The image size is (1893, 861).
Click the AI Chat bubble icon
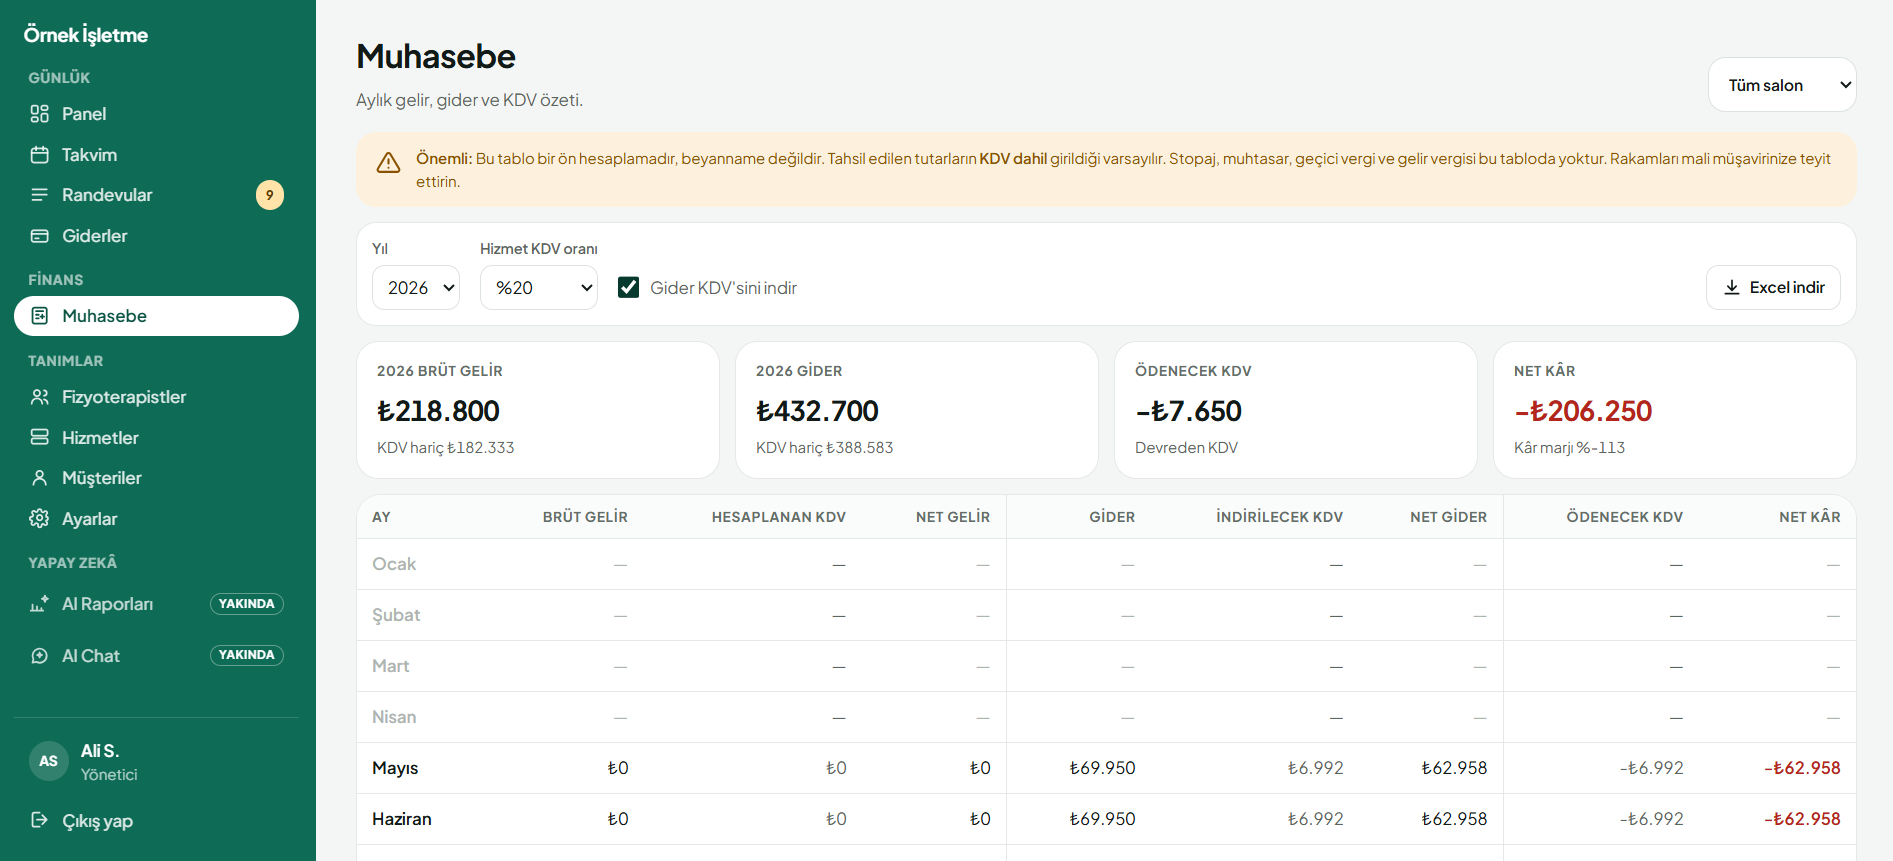point(40,656)
